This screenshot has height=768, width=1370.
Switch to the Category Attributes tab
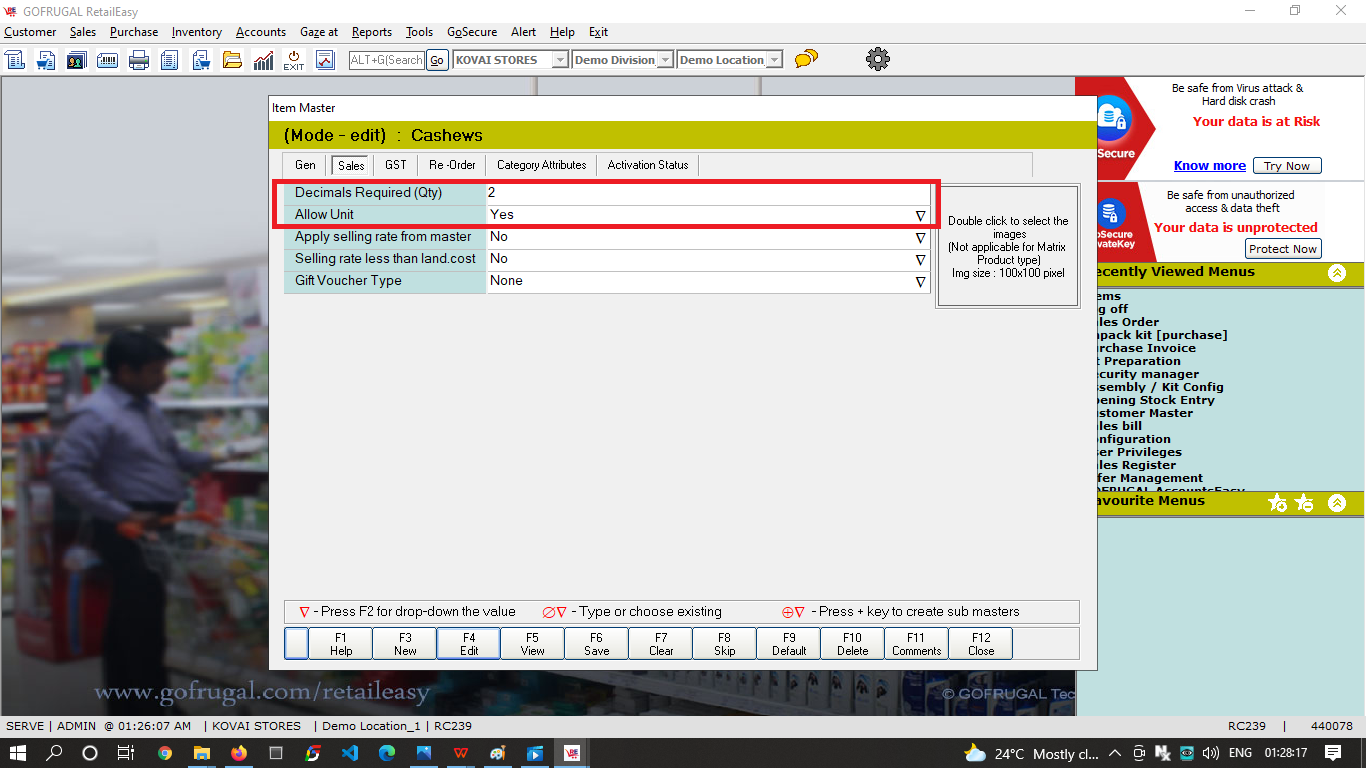point(542,165)
